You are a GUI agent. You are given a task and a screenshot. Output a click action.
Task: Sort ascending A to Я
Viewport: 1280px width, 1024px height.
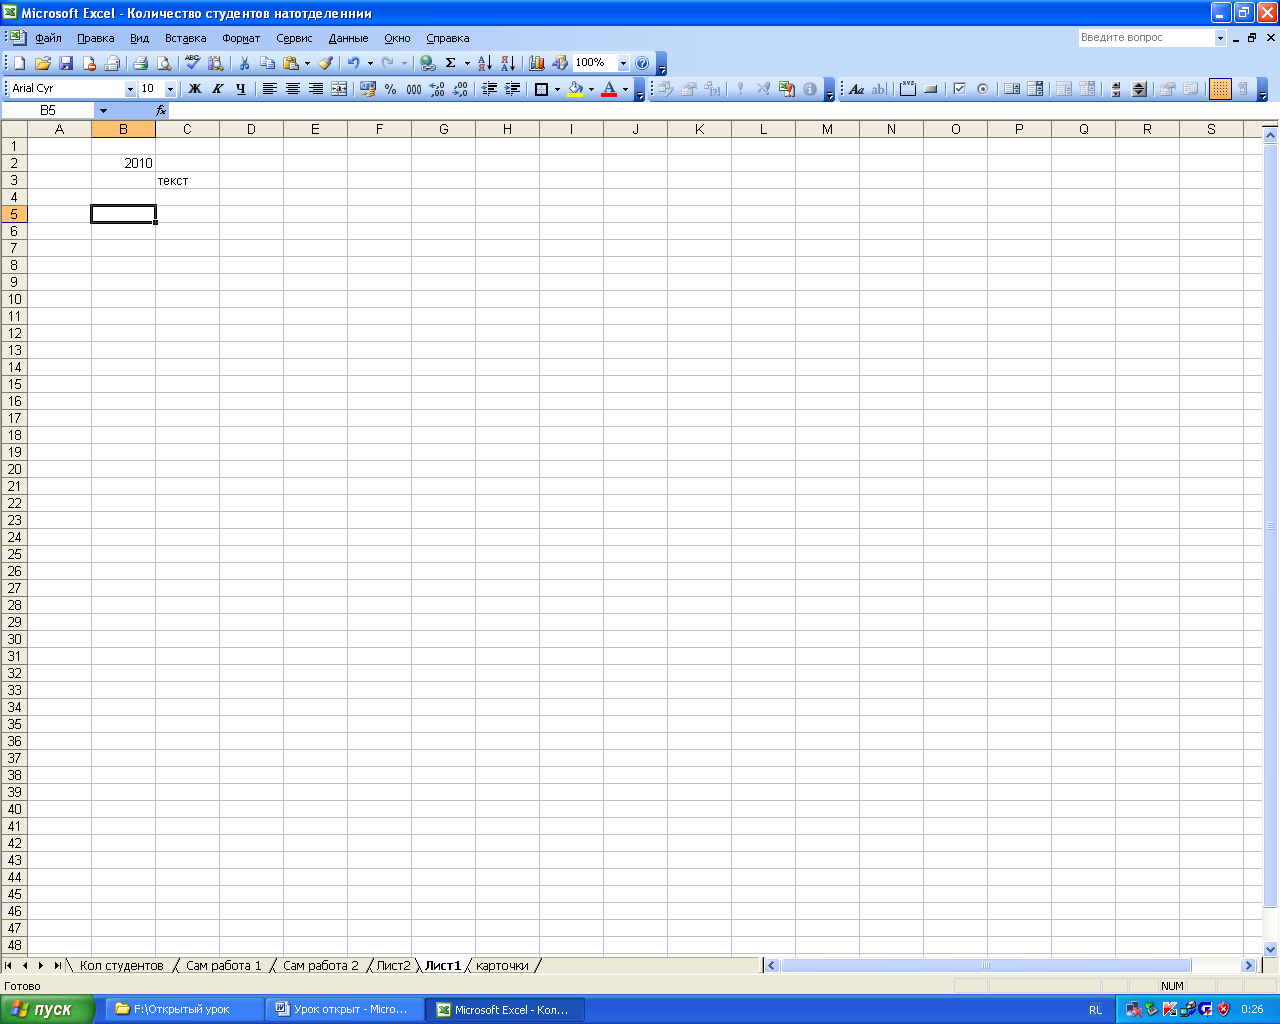(x=484, y=63)
